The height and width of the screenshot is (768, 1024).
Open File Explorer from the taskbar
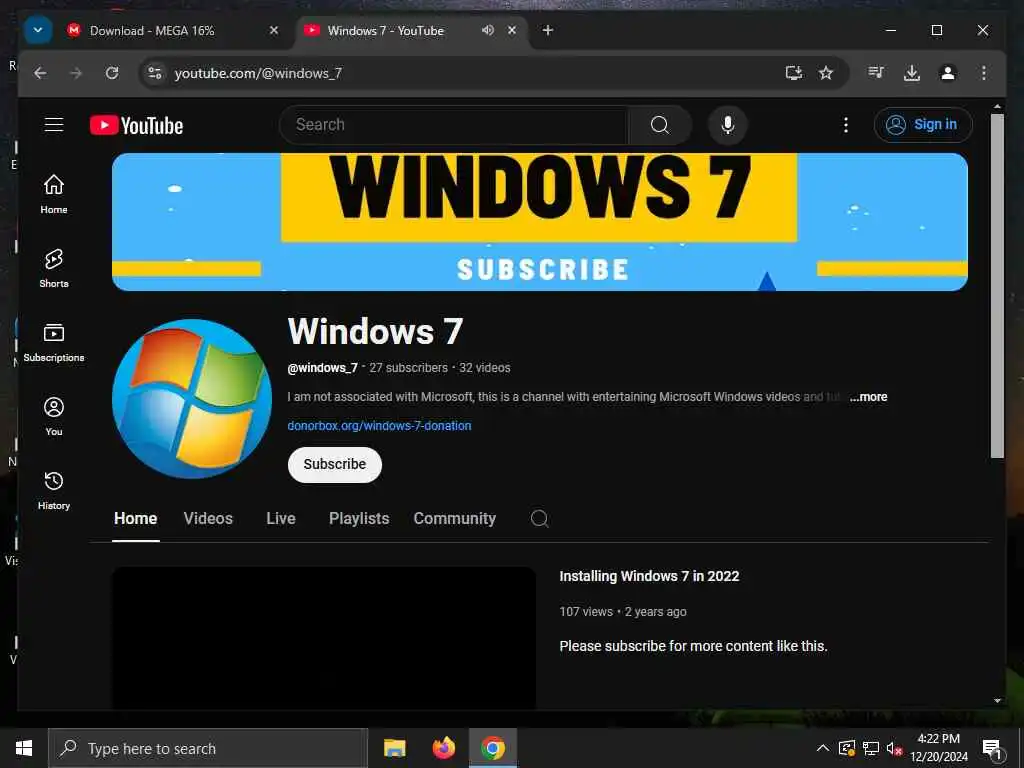pyautogui.click(x=394, y=748)
